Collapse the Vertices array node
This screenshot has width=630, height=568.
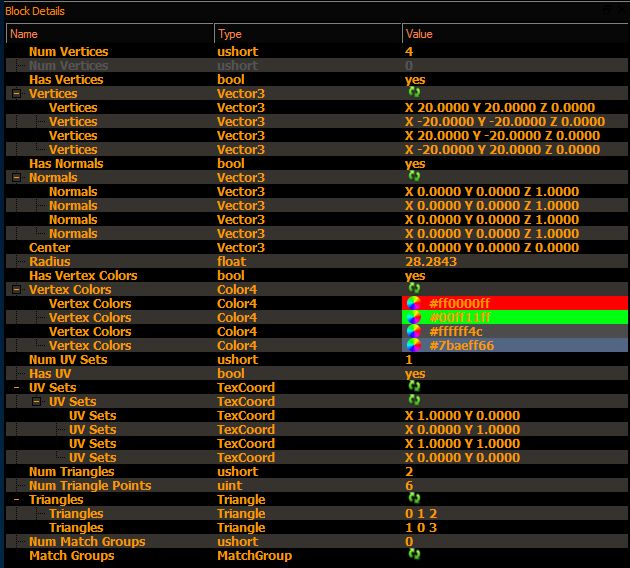point(16,94)
